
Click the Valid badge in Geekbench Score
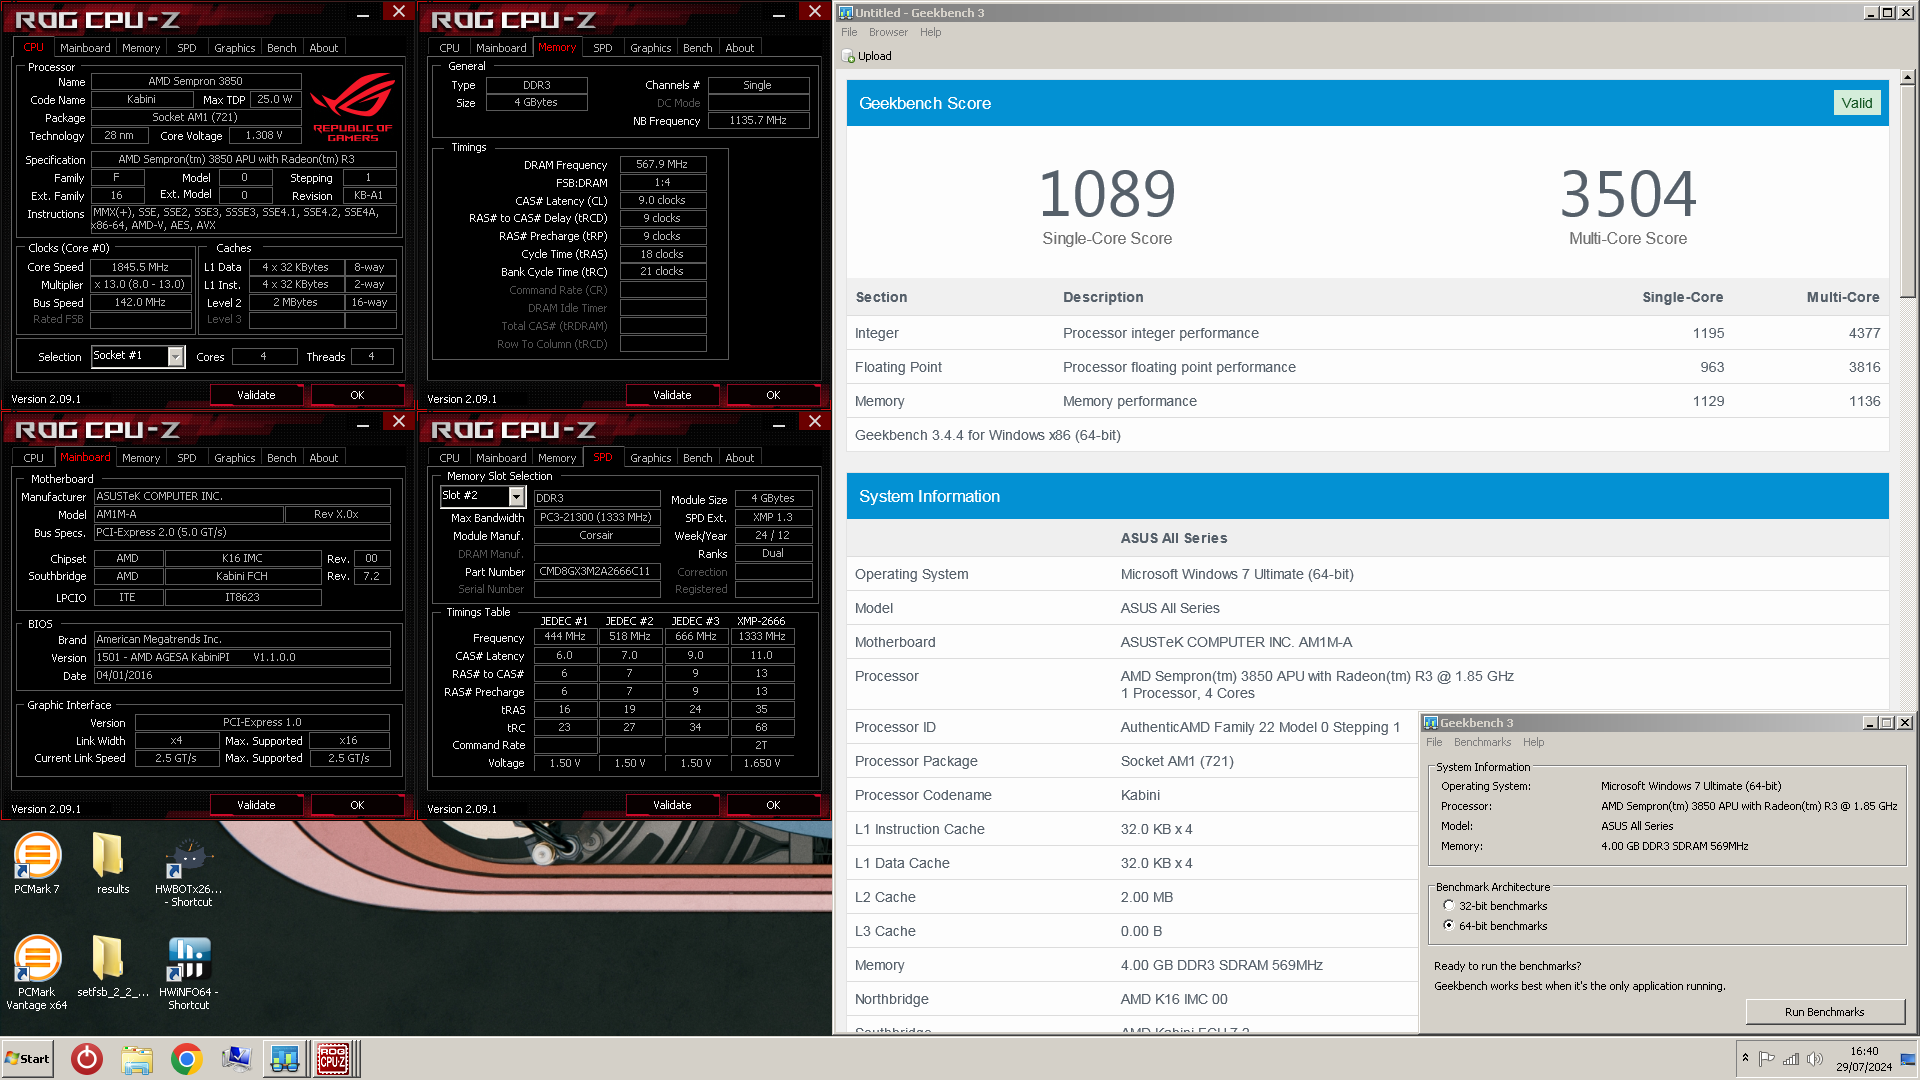coord(1857,103)
